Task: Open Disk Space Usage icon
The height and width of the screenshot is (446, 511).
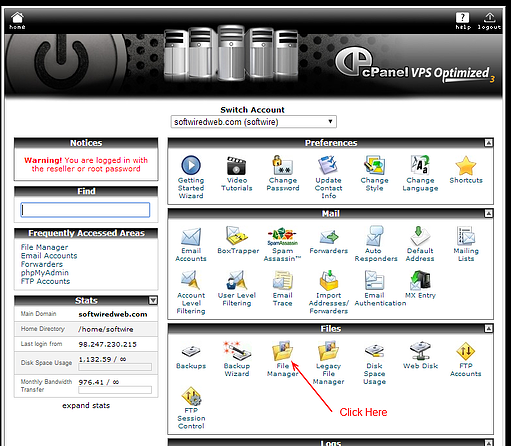Action: (x=374, y=352)
